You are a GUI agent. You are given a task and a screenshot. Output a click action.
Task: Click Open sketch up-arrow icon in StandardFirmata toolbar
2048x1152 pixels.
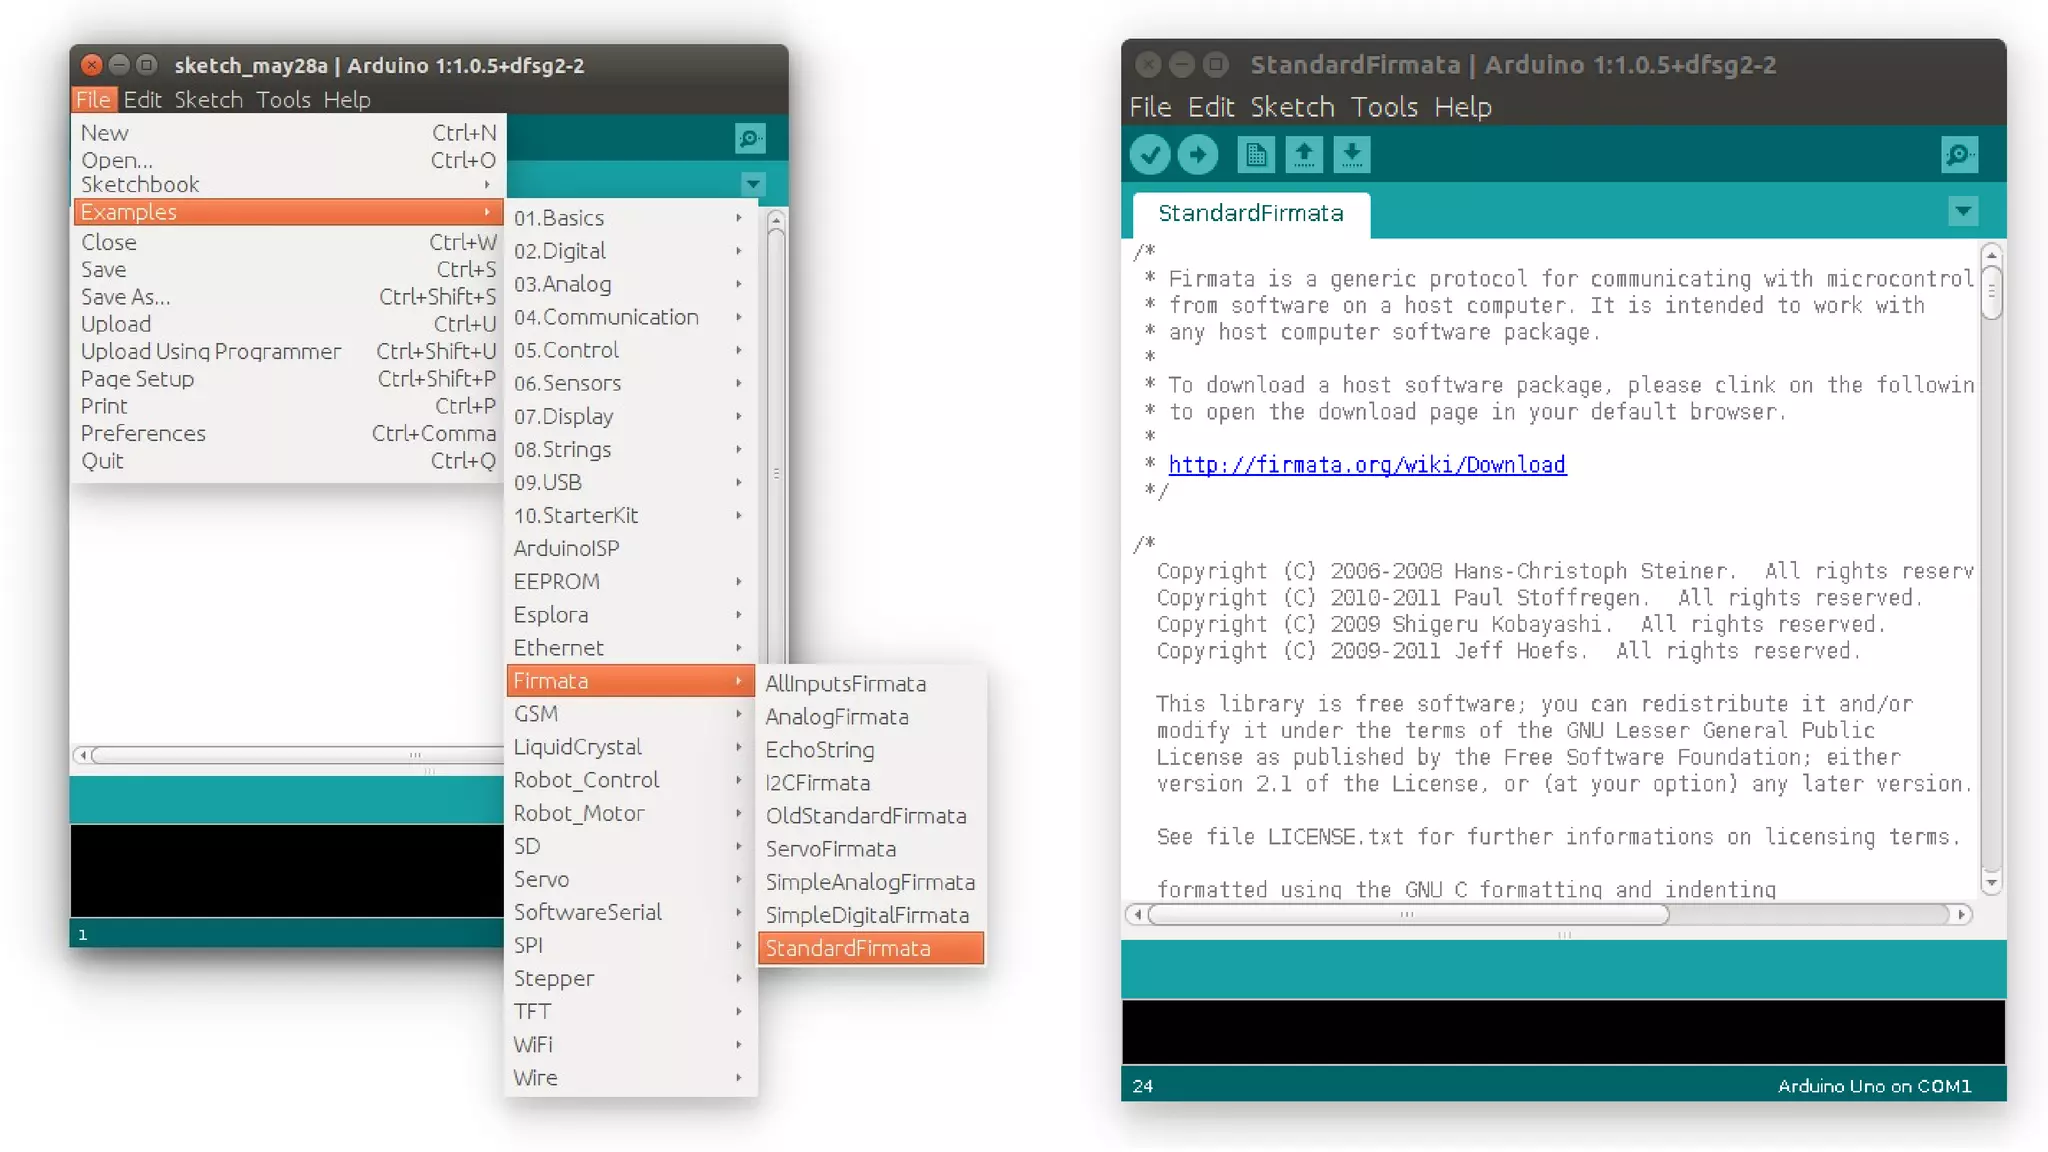coord(1304,155)
